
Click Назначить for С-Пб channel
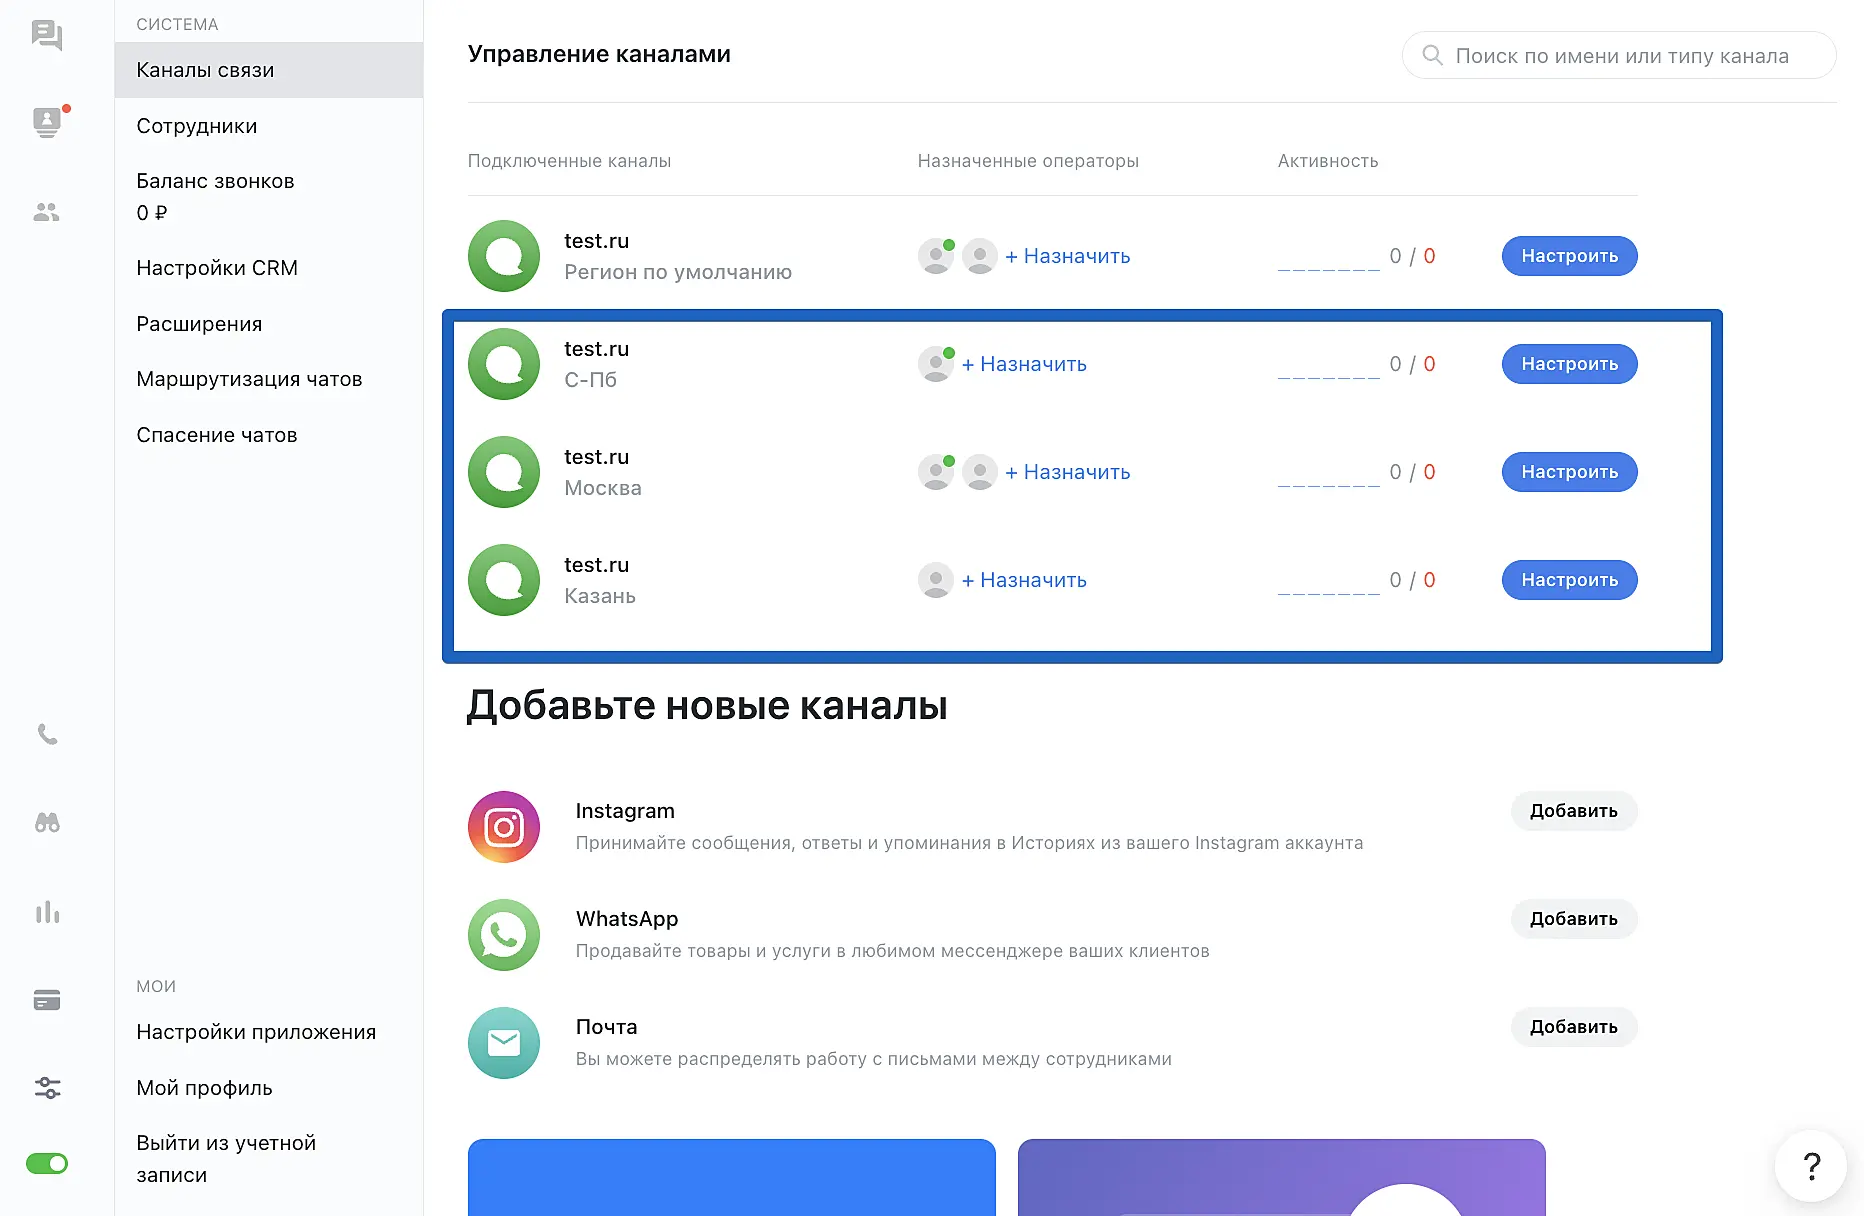click(1024, 364)
